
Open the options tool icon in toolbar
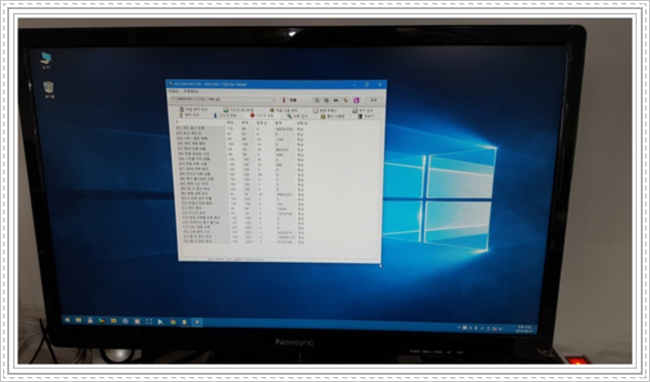pyautogui.click(x=345, y=100)
